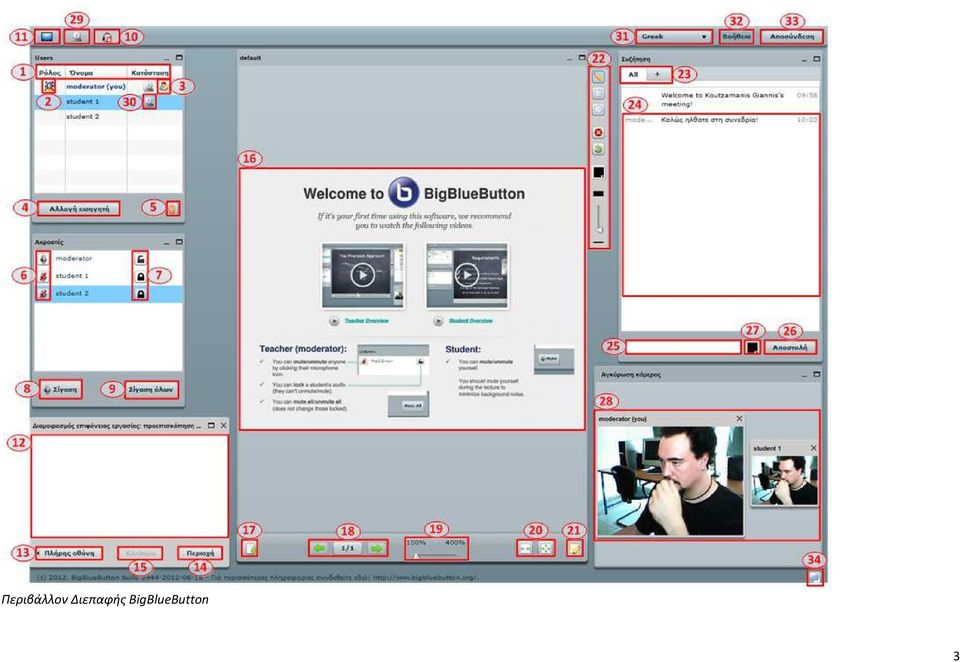Click the Αποστολή send button
The height and width of the screenshot is (662, 960).
[x=790, y=347]
